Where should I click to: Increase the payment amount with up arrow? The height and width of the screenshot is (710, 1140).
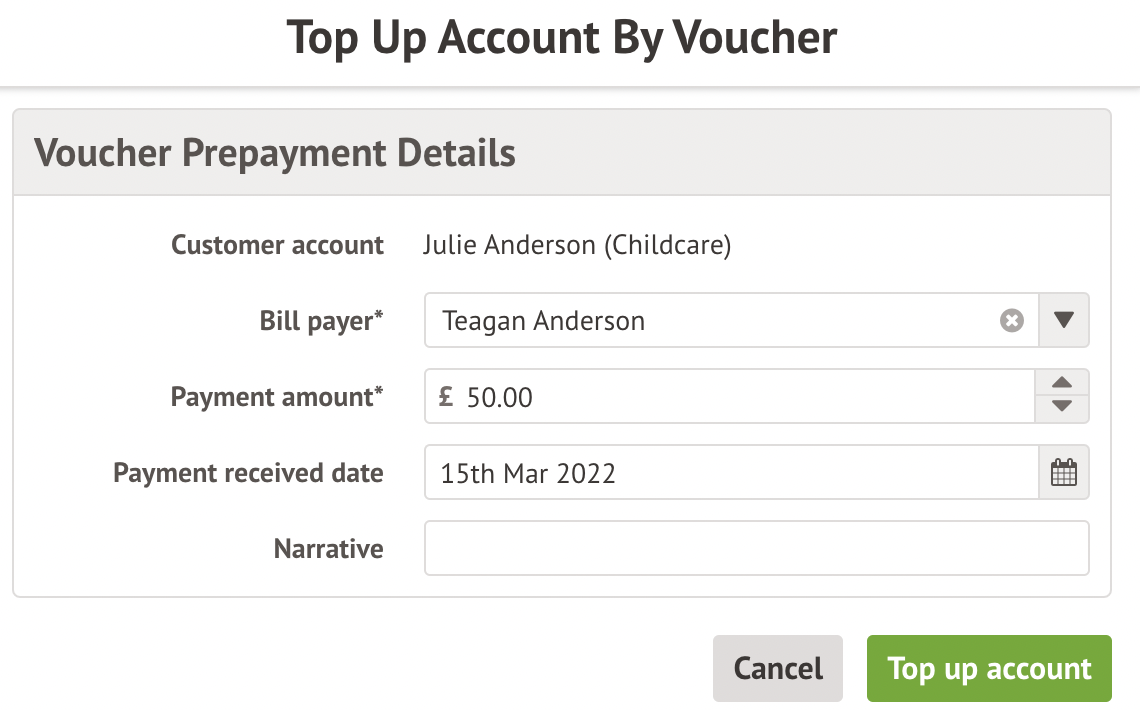tap(1063, 384)
